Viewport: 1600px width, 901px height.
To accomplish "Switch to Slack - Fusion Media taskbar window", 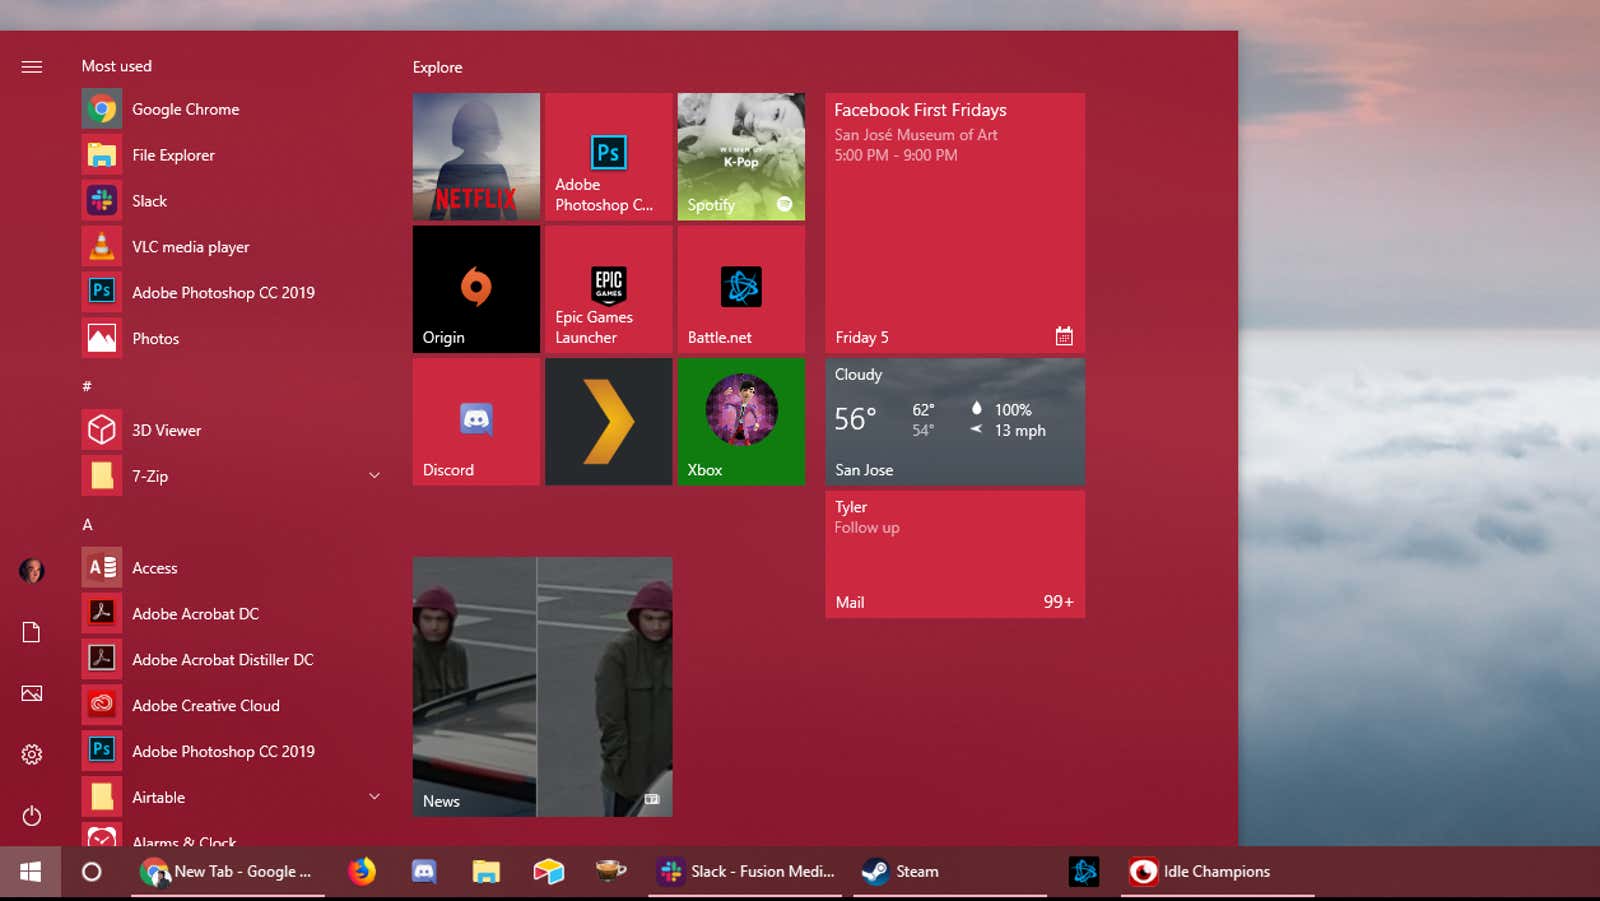I will coord(746,872).
